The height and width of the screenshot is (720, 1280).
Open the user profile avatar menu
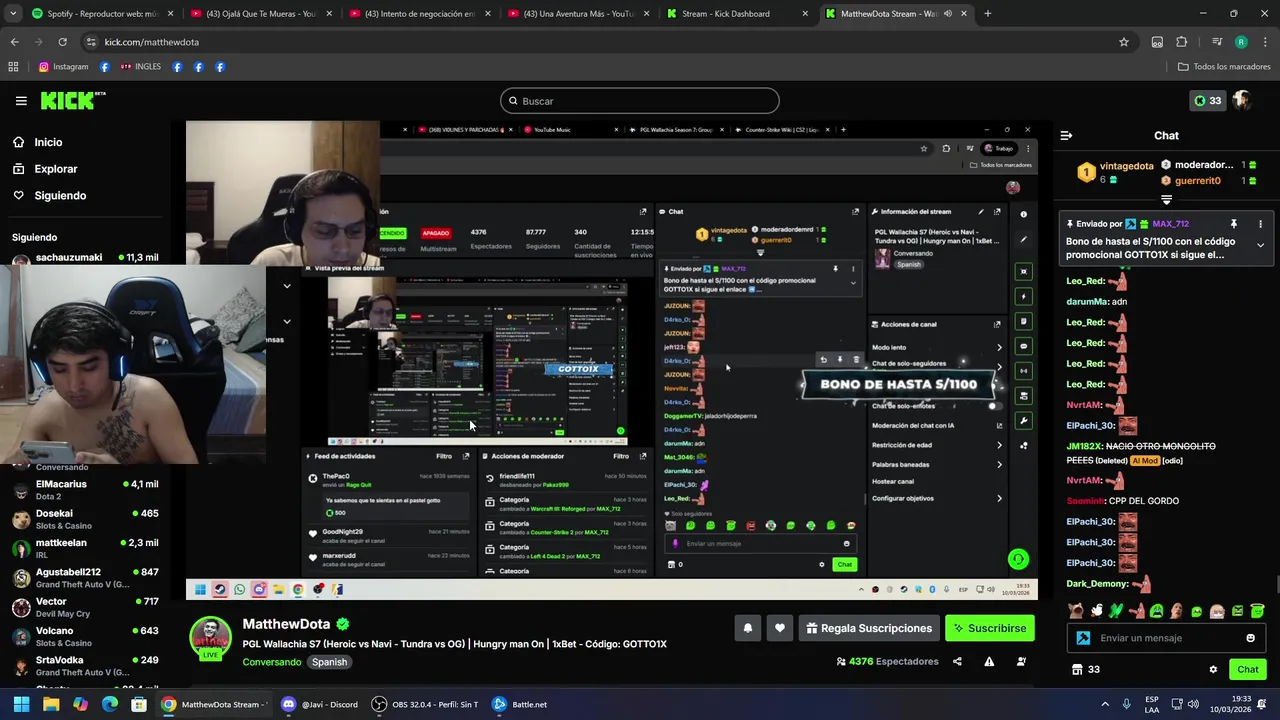click(x=1242, y=100)
